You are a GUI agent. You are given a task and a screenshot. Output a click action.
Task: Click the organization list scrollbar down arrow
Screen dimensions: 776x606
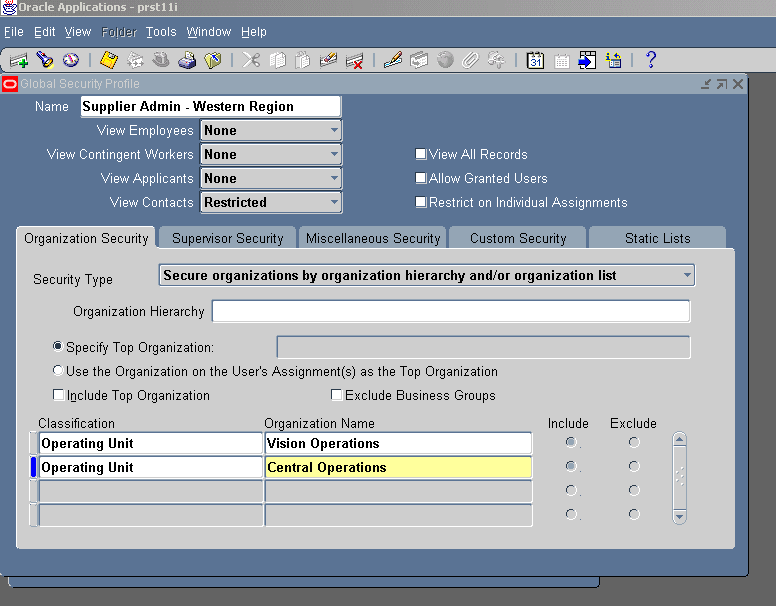pos(679,516)
